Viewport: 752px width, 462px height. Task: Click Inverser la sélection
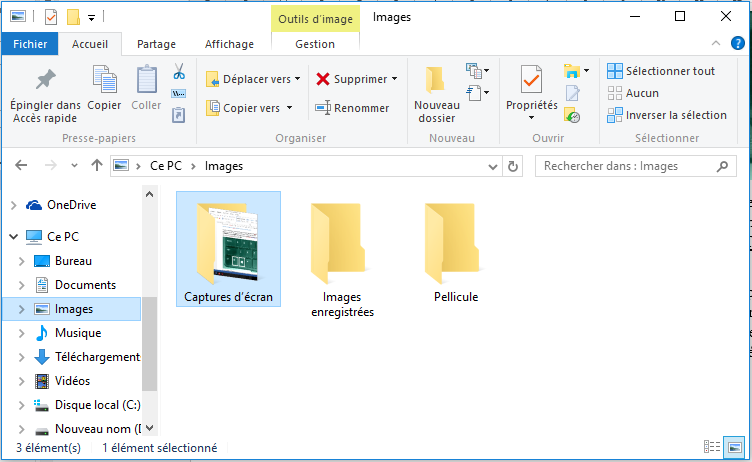(x=667, y=115)
